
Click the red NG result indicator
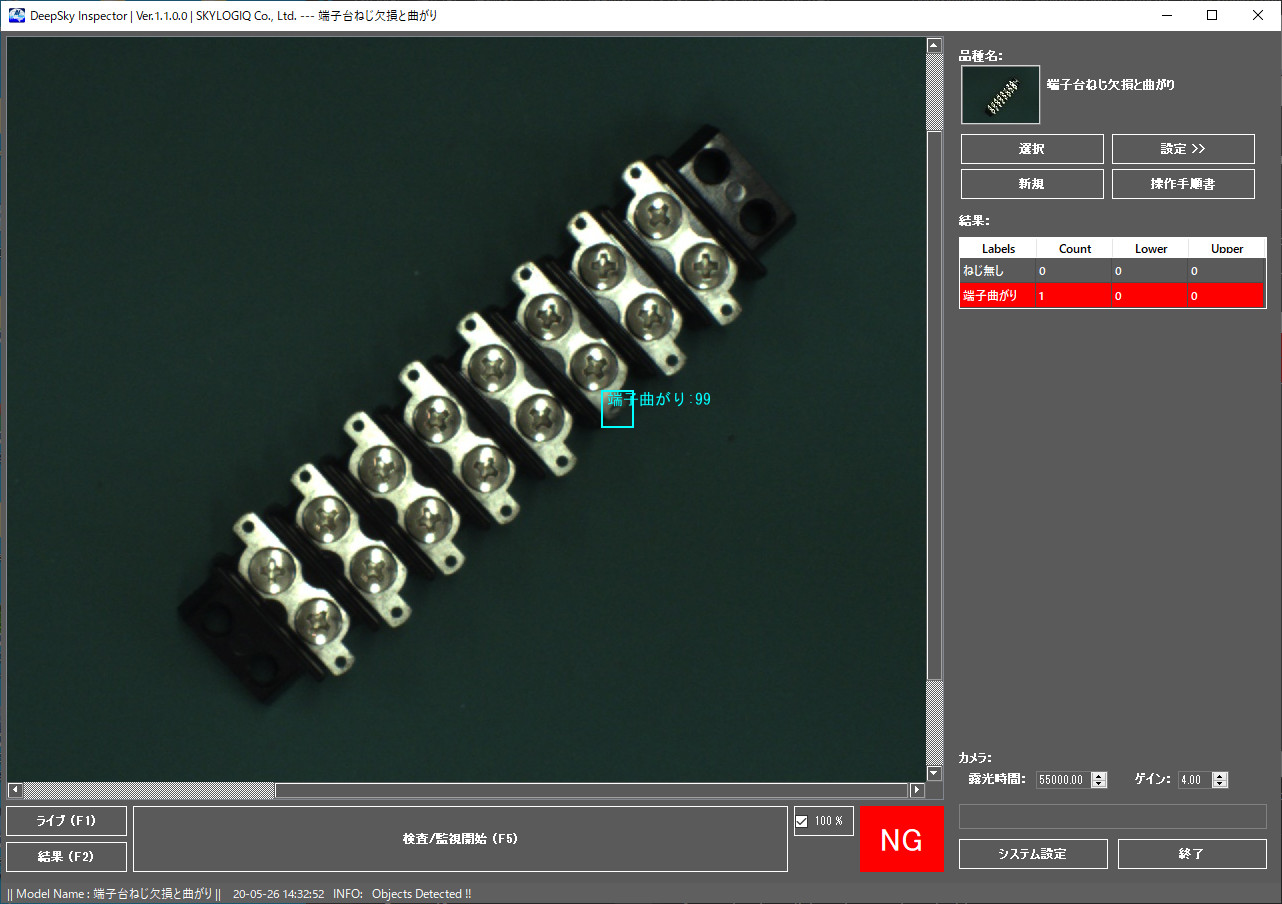tap(901, 839)
